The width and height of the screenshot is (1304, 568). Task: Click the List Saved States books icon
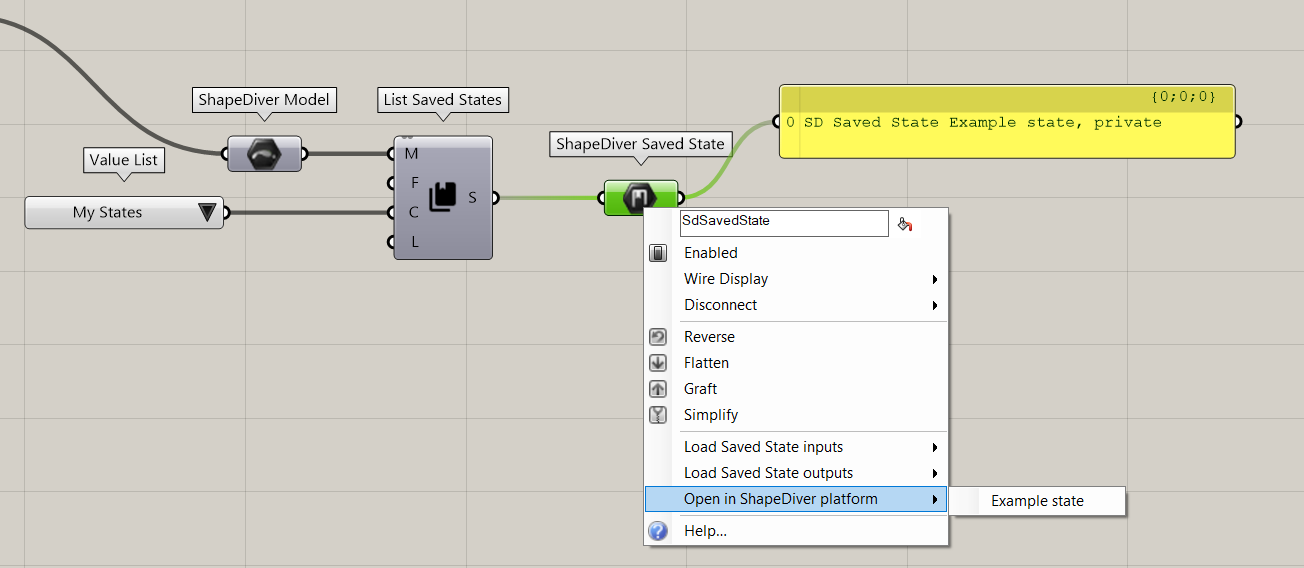point(442,198)
